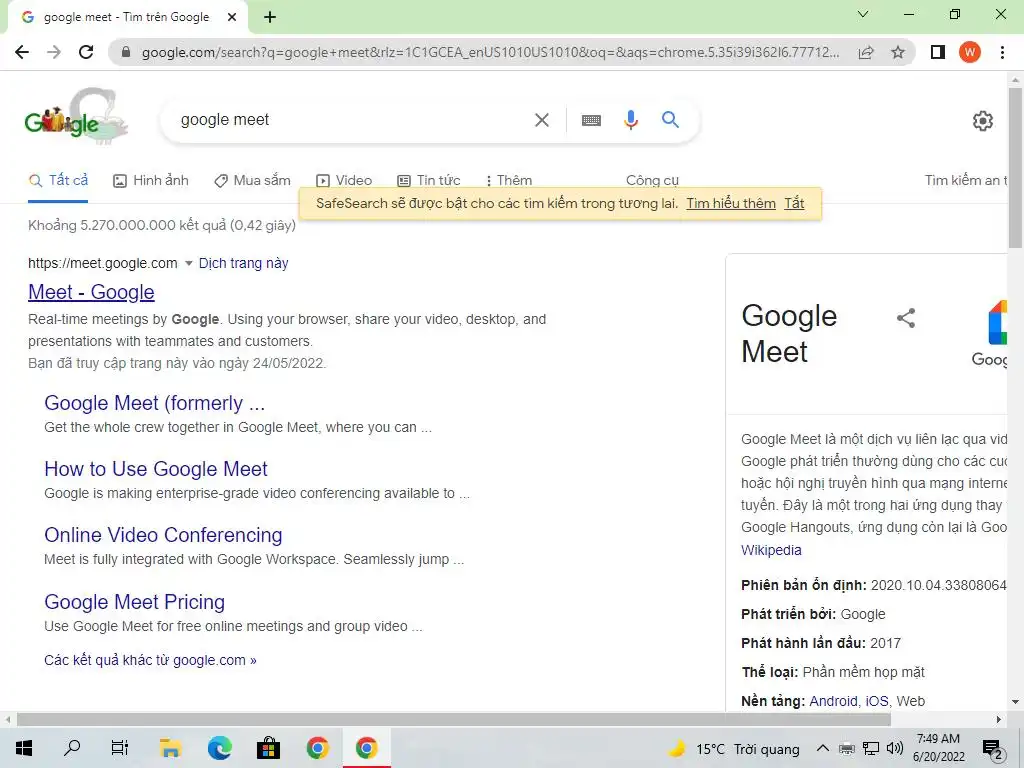Expand dropdown arrow beside meet.google.com URL
The image size is (1024, 768).
(188, 263)
